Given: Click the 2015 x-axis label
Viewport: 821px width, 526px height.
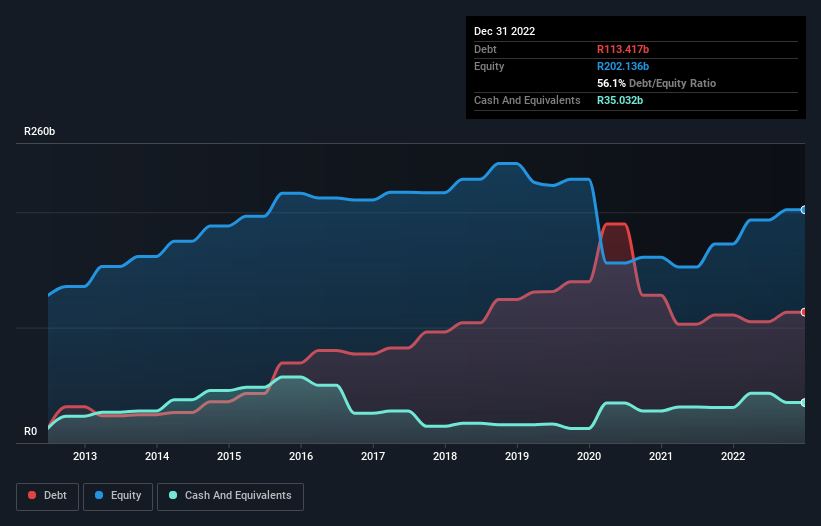Looking at the screenshot, I should 229,456.
